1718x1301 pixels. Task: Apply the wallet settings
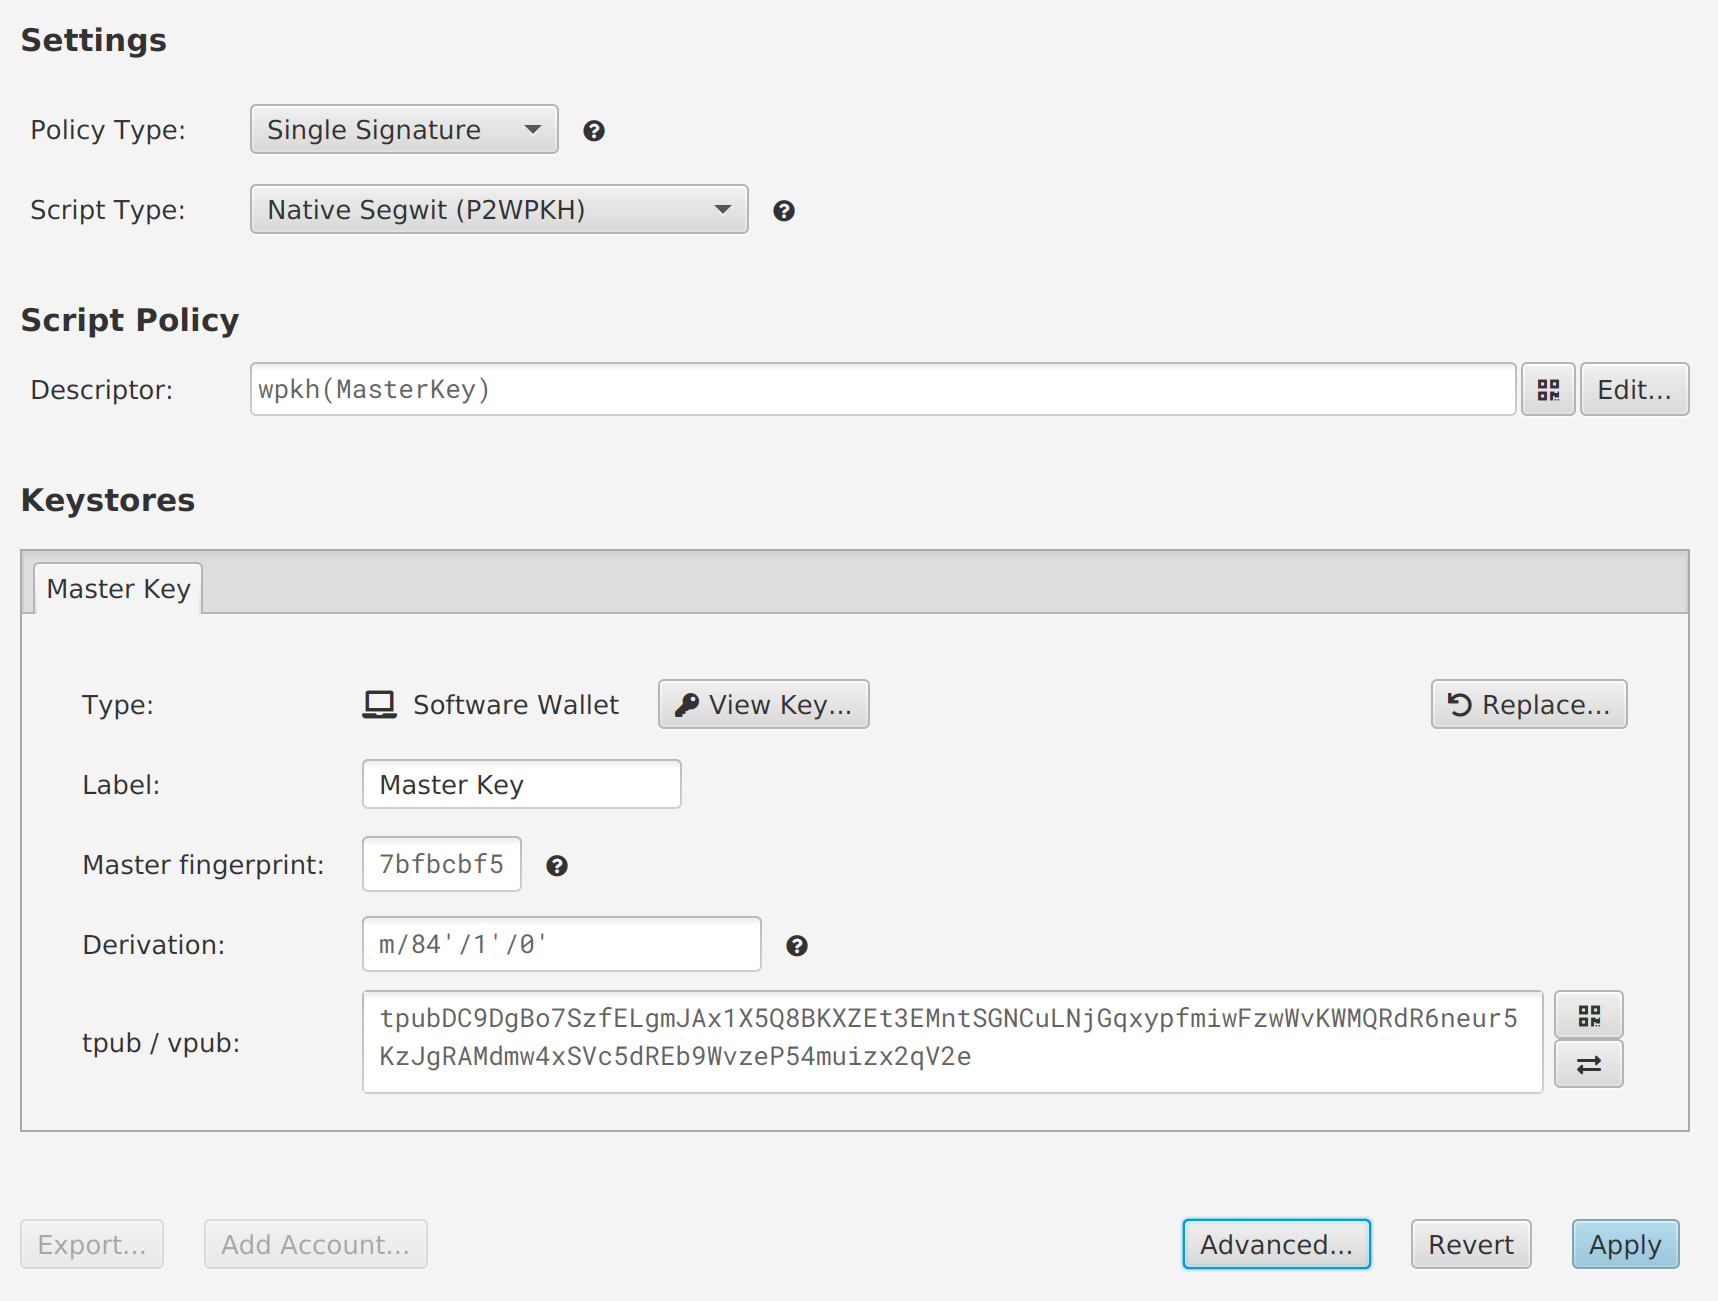tap(1624, 1245)
